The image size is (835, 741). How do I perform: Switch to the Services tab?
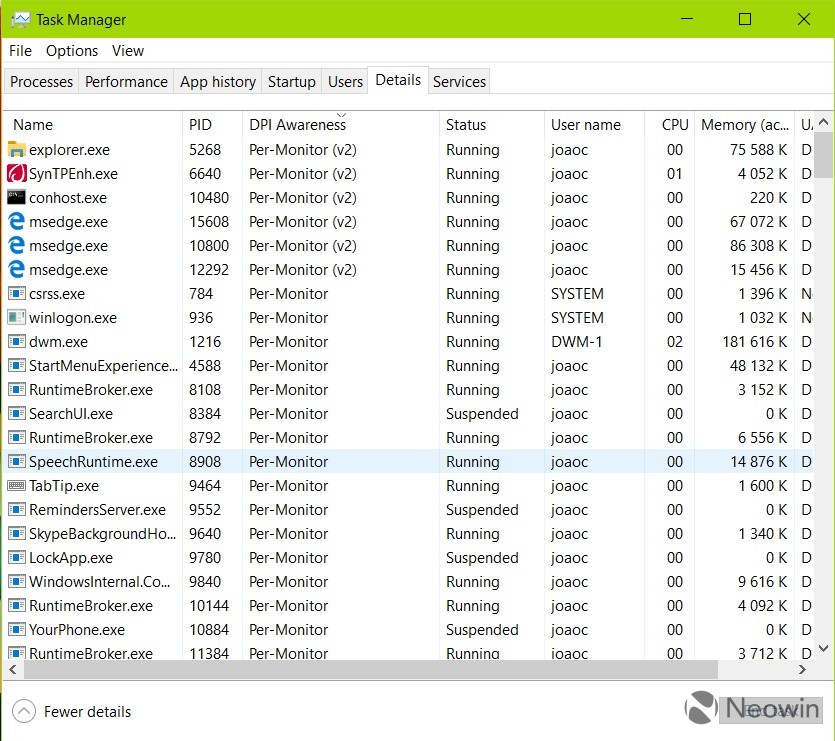[x=459, y=82]
